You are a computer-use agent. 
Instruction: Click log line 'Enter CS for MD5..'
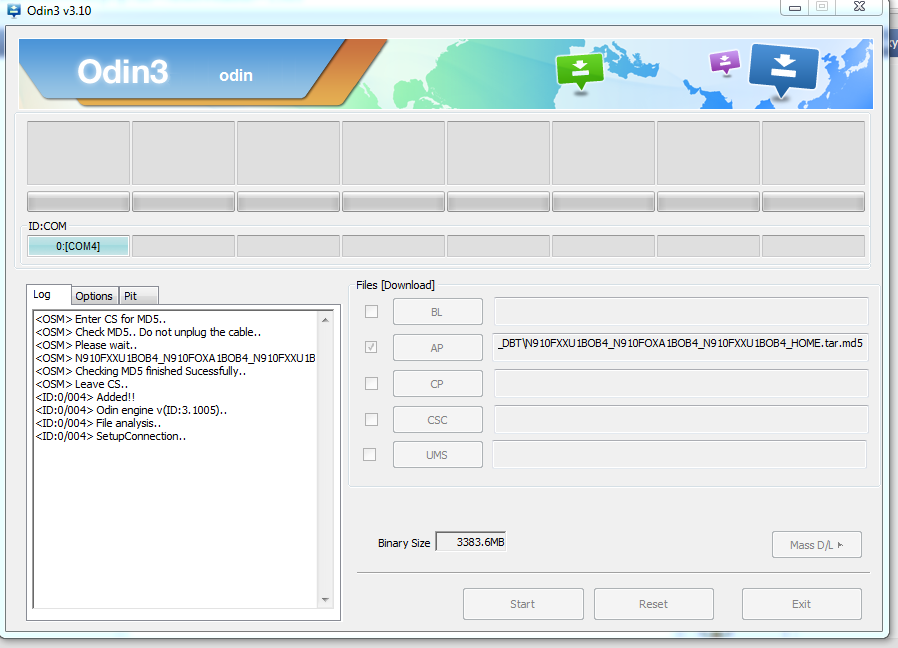click(101, 319)
